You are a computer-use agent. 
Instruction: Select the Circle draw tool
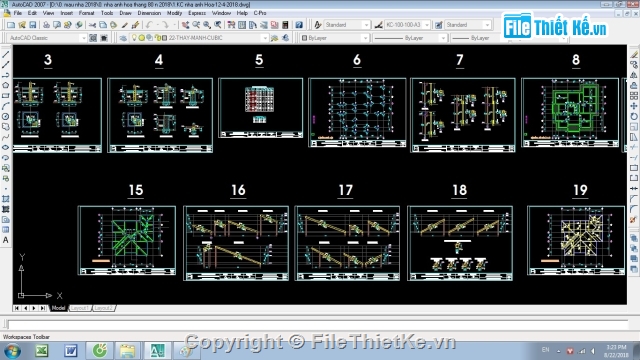tap(6, 116)
